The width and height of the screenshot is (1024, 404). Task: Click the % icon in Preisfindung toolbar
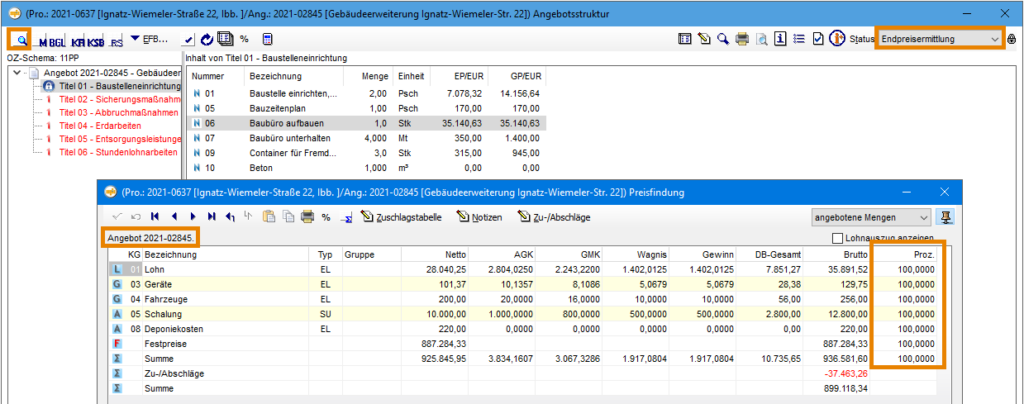[x=325, y=217]
